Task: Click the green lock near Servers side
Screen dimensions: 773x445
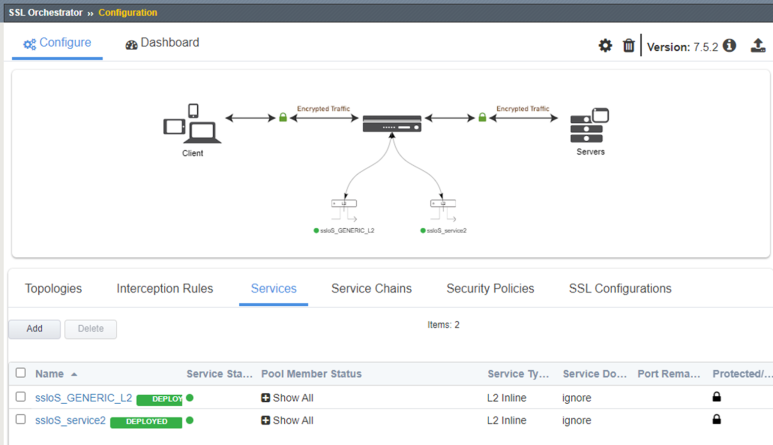Action: tap(482, 117)
